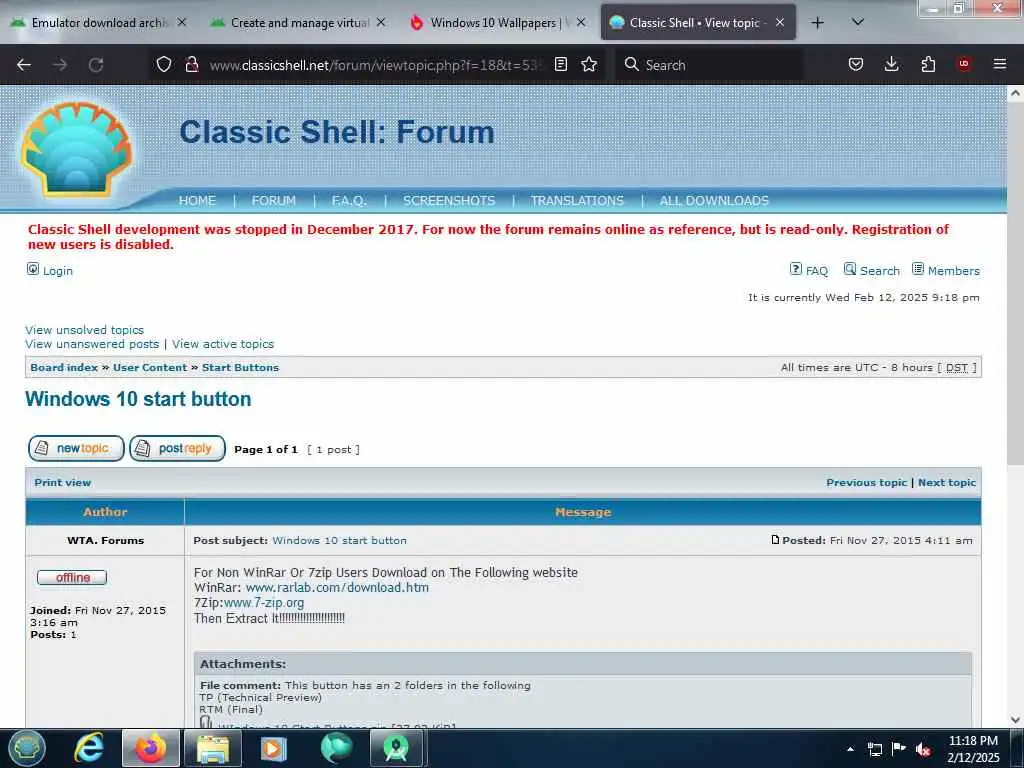Screen dimensions: 1024x768
Task: Go to User Content breadcrumb
Action: click(x=150, y=368)
